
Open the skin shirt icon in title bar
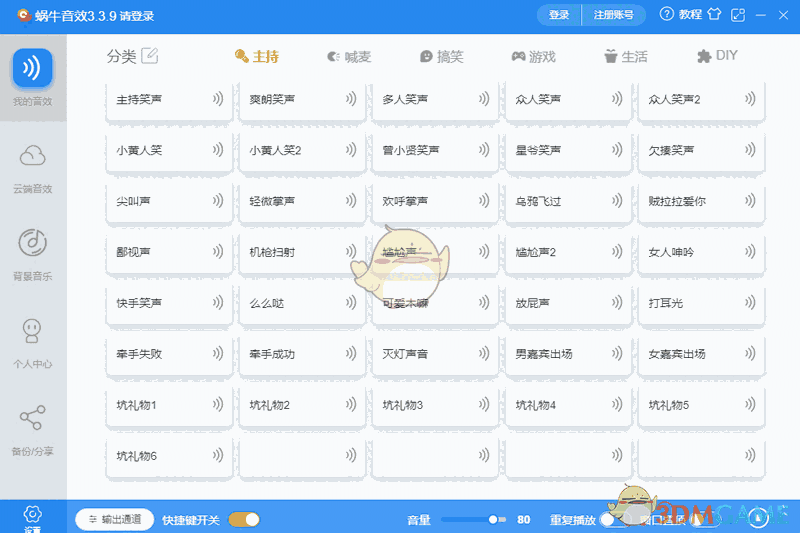tap(714, 14)
